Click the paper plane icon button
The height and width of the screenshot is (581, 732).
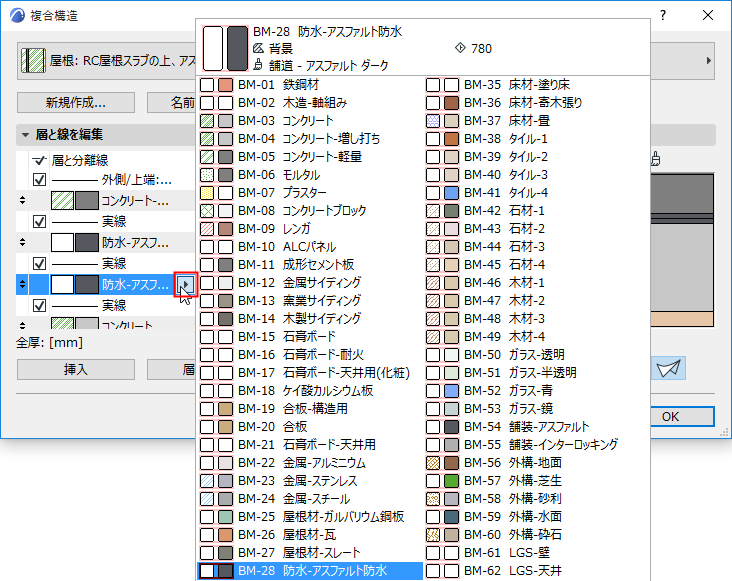pos(669,368)
